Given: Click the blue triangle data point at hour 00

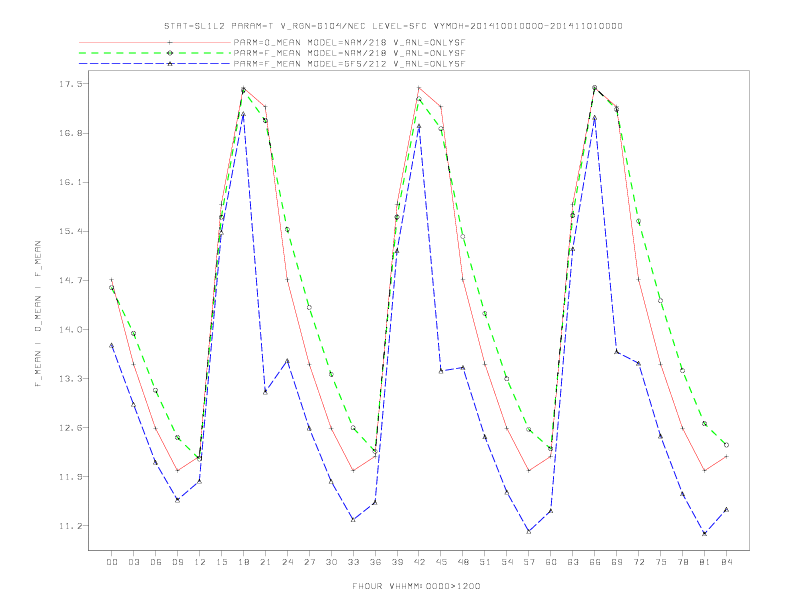Looking at the screenshot, I should pos(112,345).
